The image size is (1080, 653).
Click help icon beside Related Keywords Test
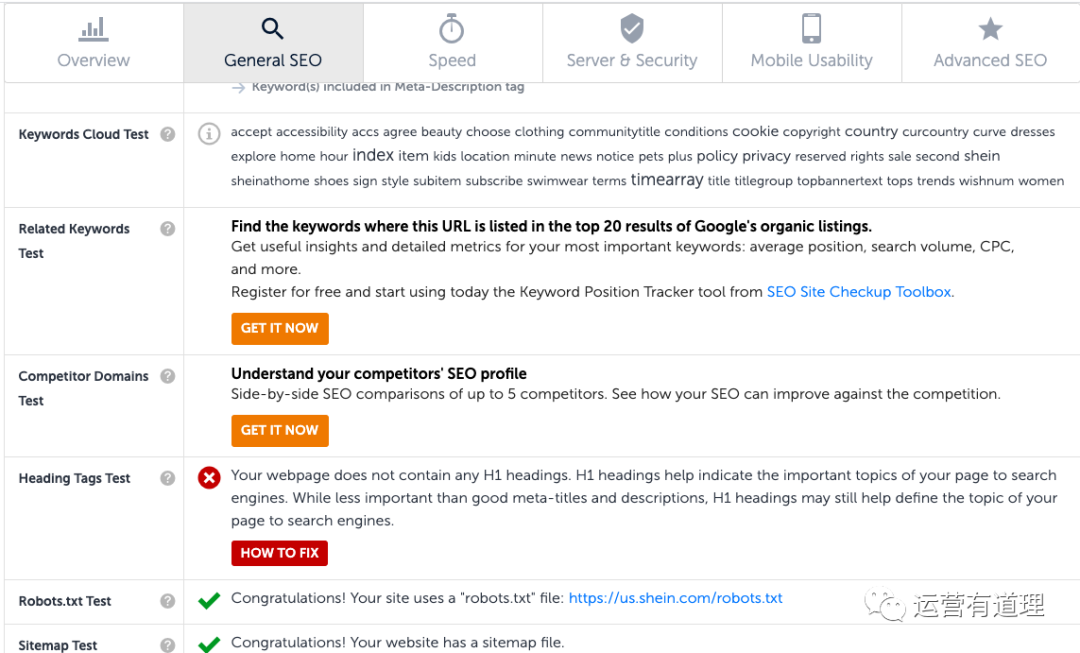point(168,228)
